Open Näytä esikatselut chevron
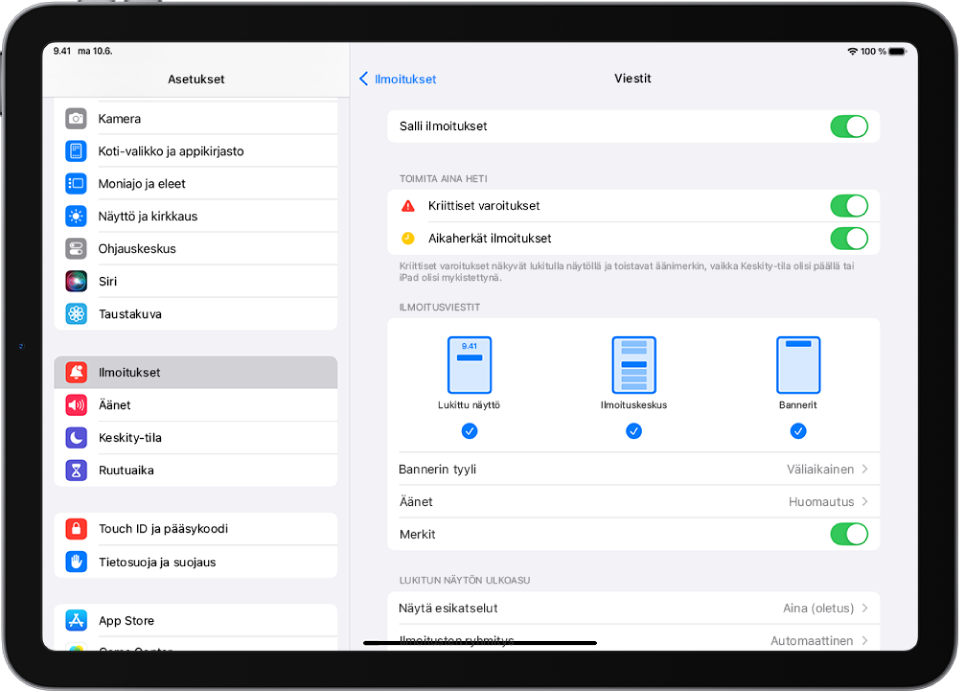The height and width of the screenshot is (692, 960). tap(864, 608)
